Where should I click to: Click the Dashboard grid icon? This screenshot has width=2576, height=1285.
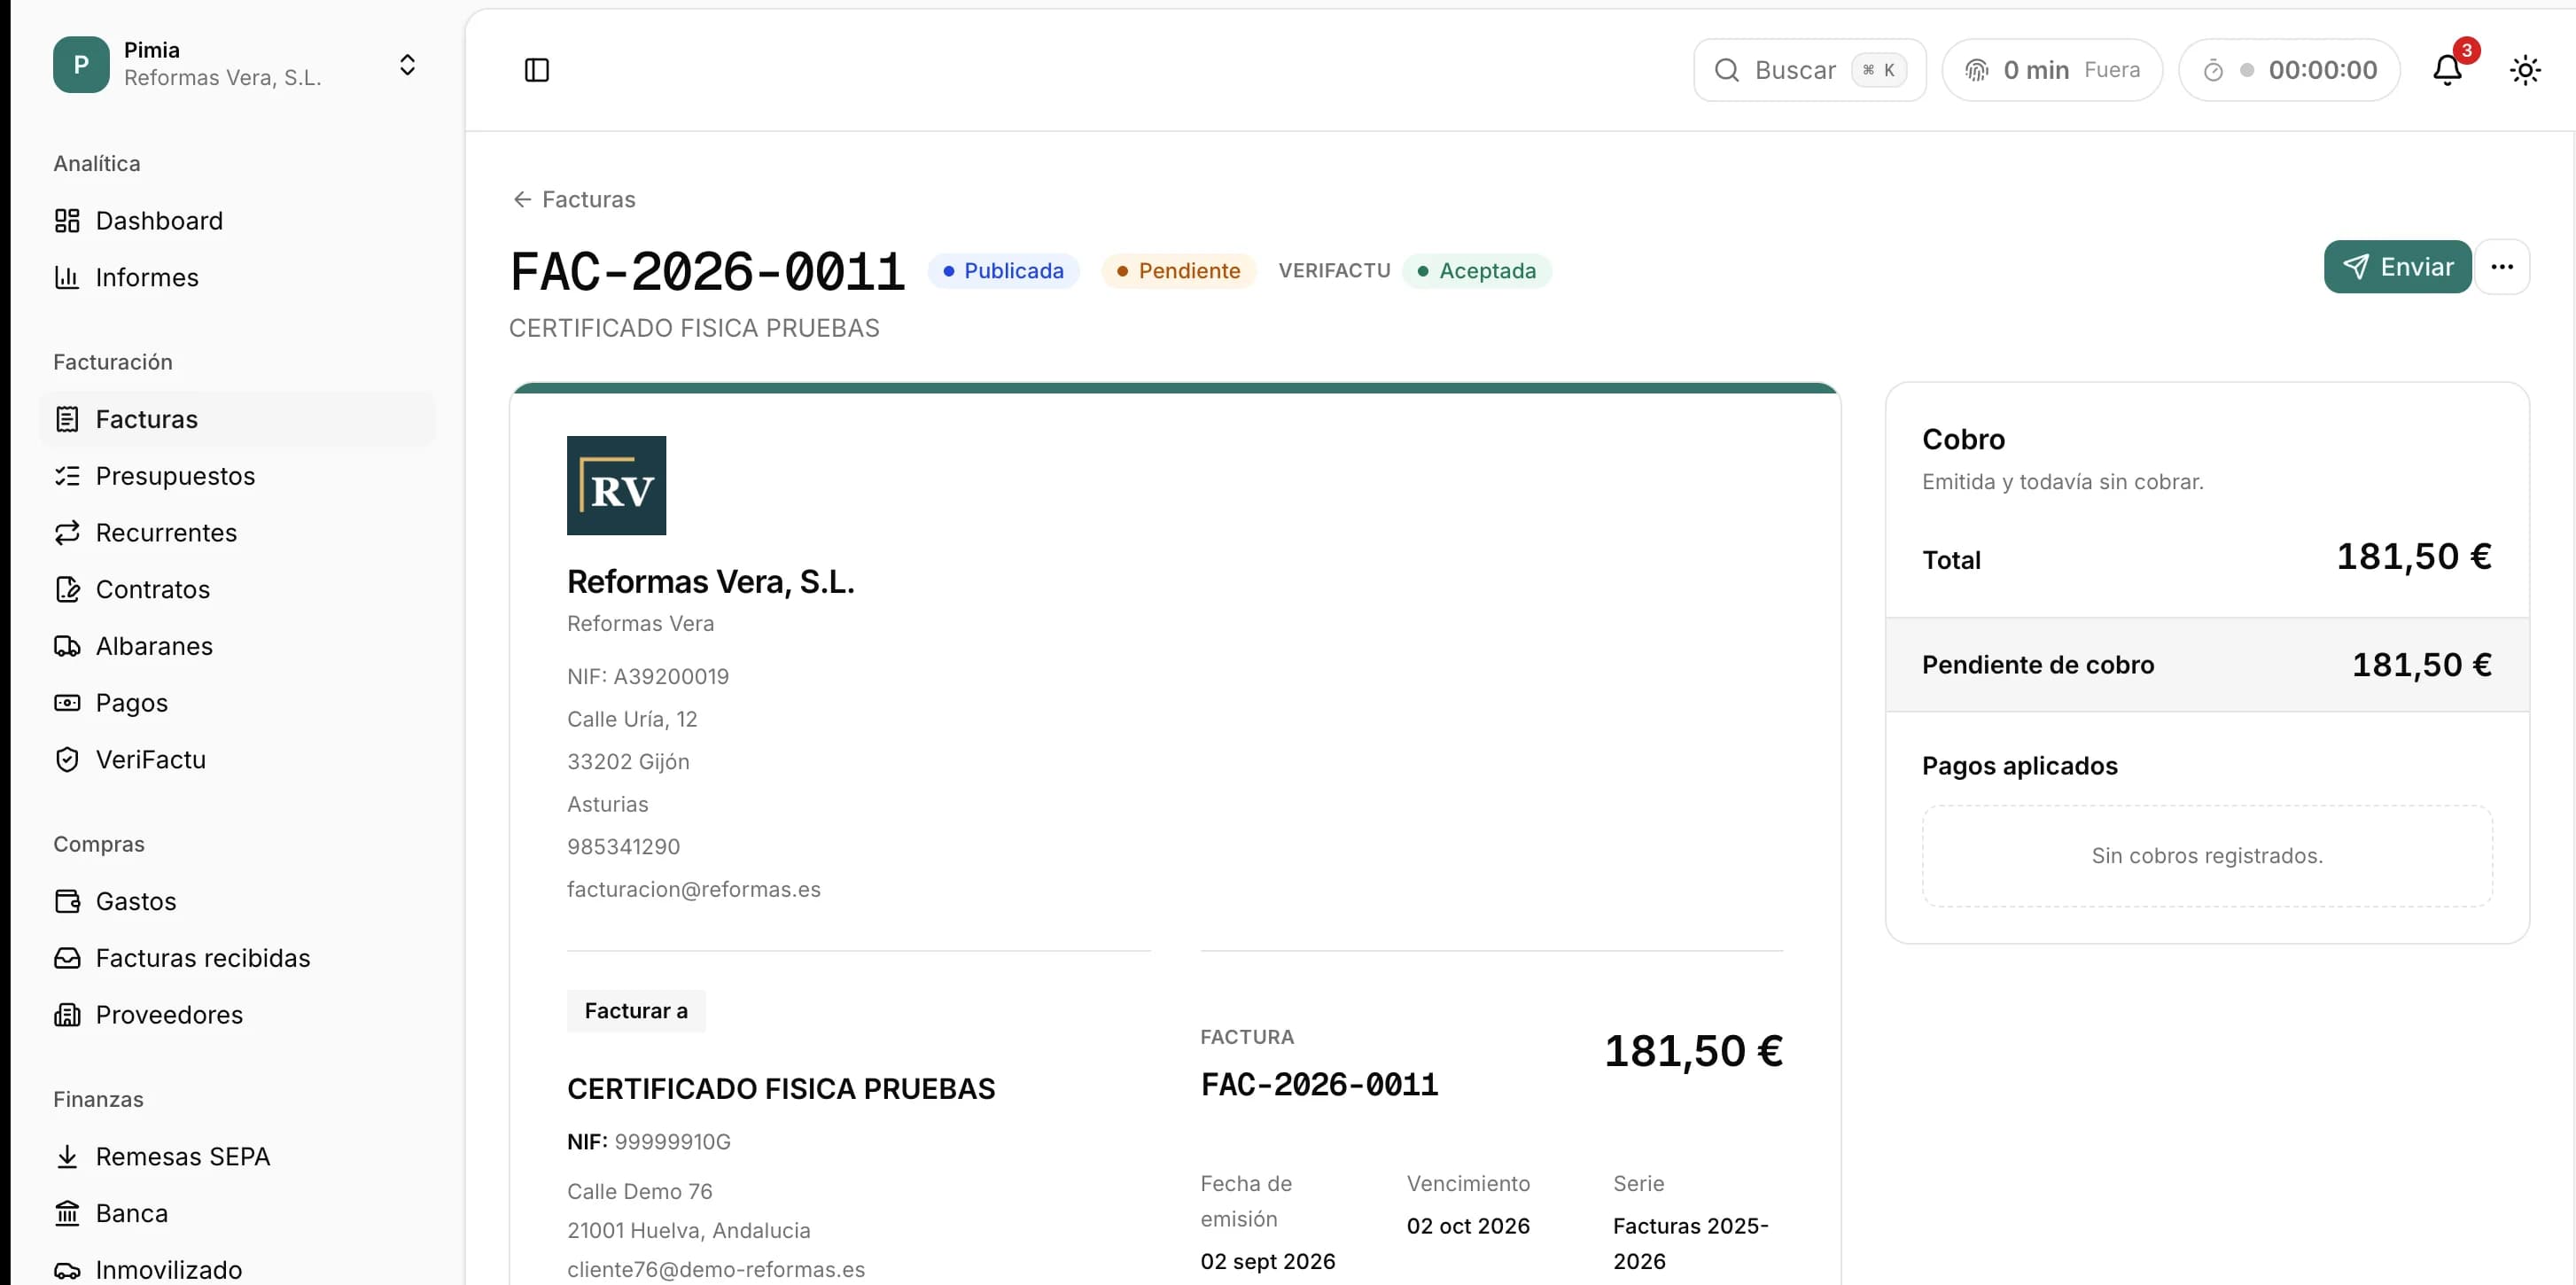67,221
